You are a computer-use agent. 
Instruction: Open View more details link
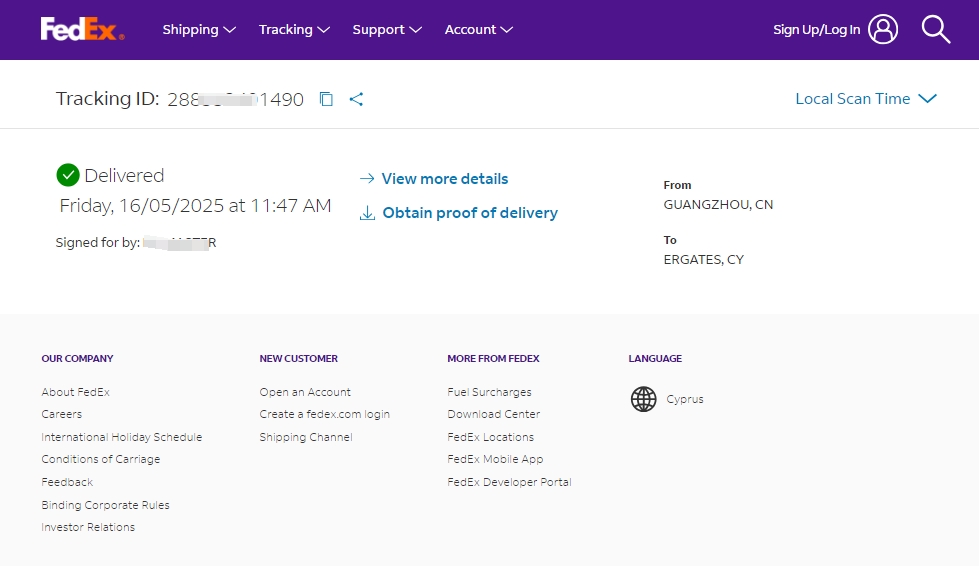(445, 179)
